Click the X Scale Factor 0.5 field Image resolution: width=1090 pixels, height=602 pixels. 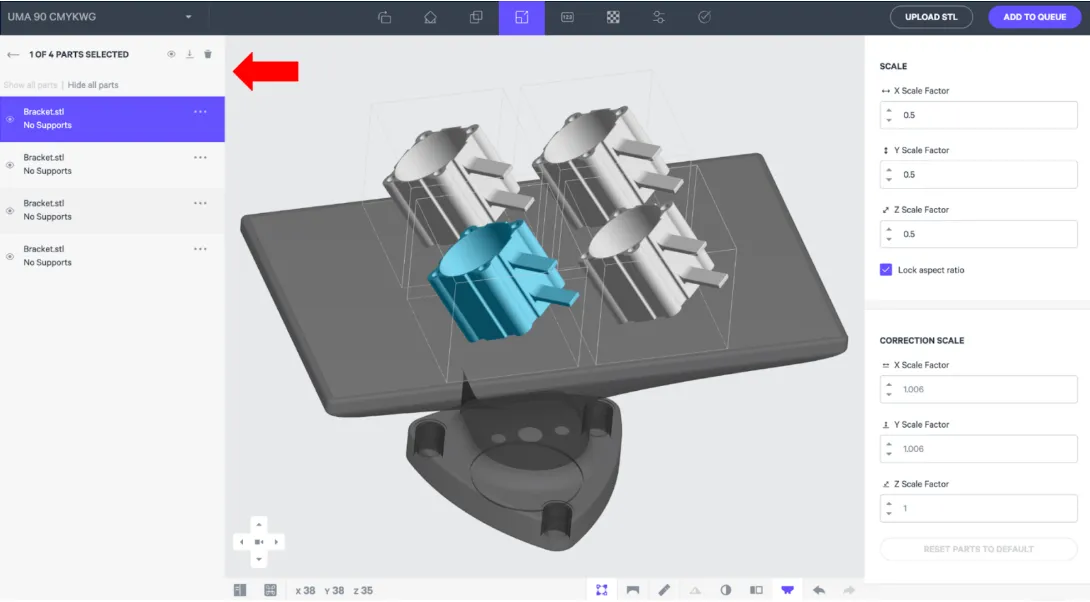[978, 115]
